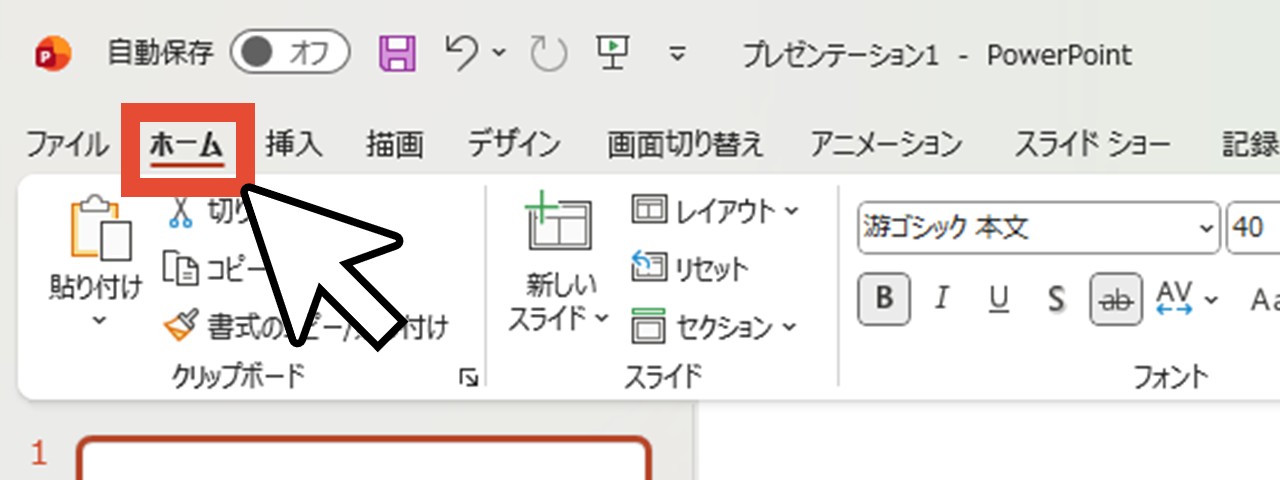Open the character spacing dropdown arrow
The height and width of the screenshot is (480, 1280).
[x=1212, y=299]
